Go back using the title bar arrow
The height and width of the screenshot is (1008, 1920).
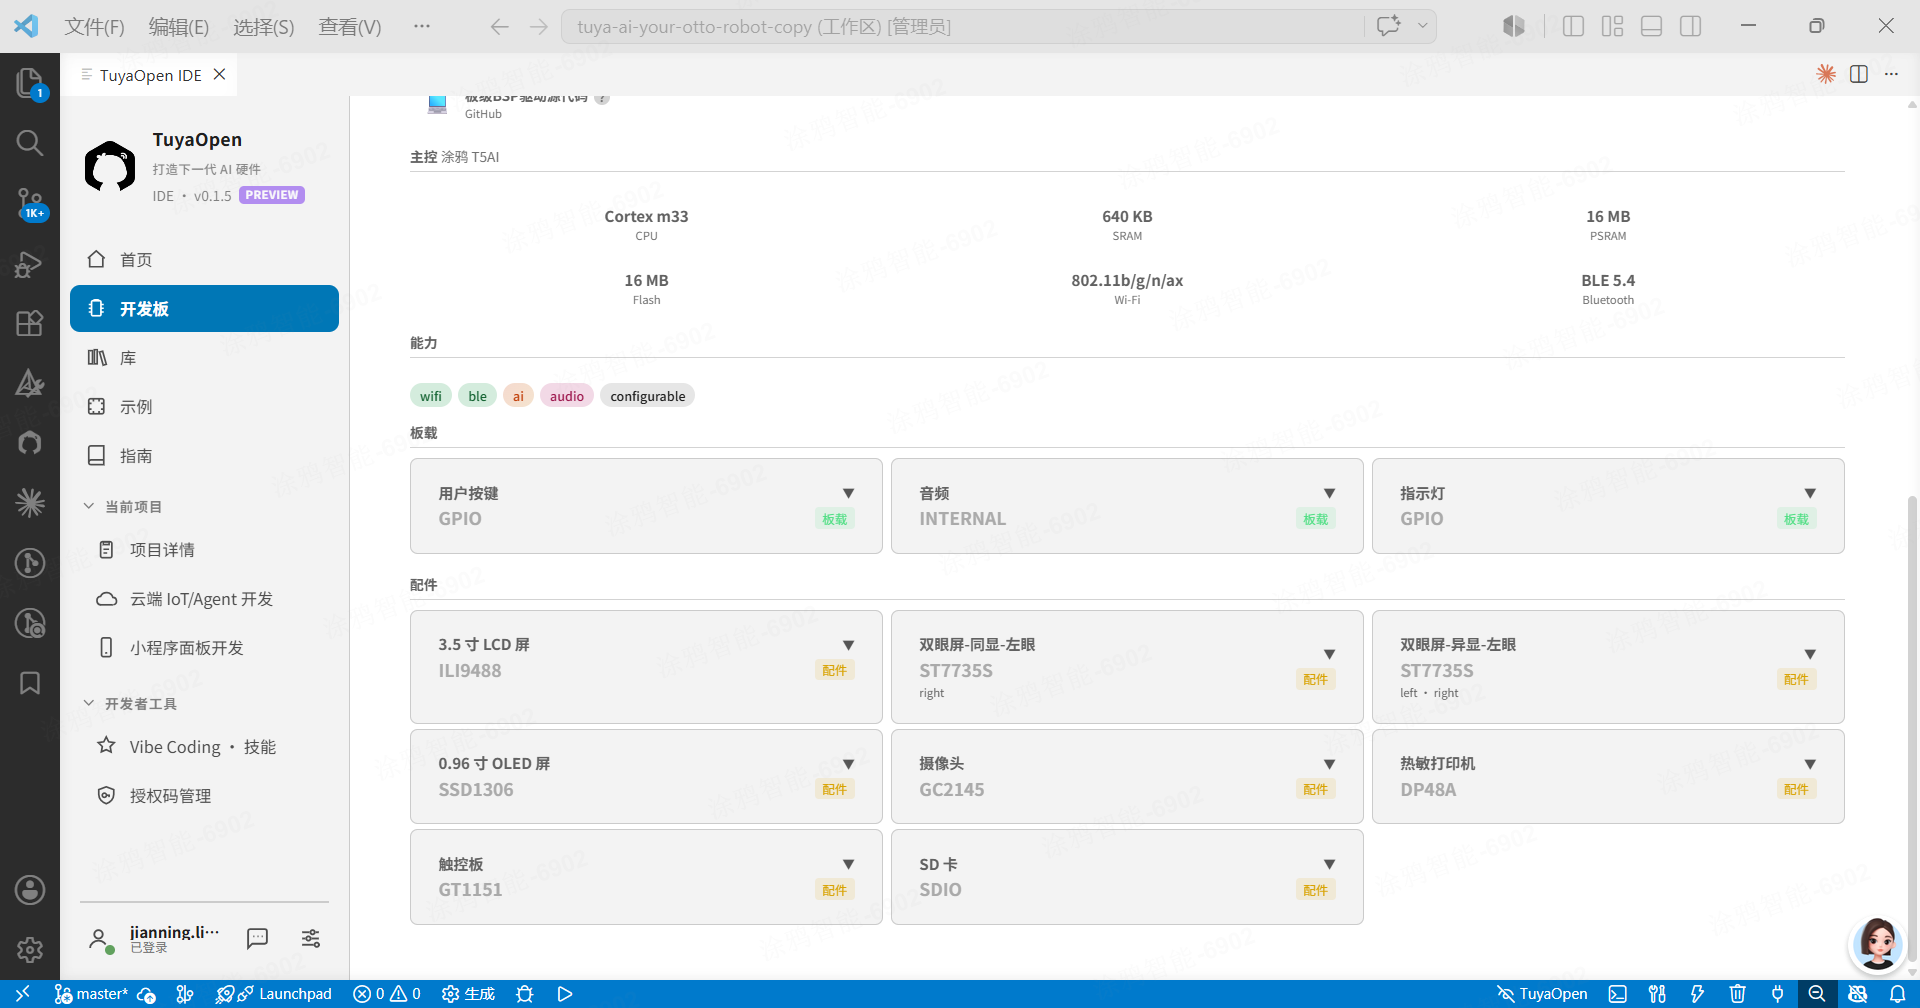click(x=500, y=27)
